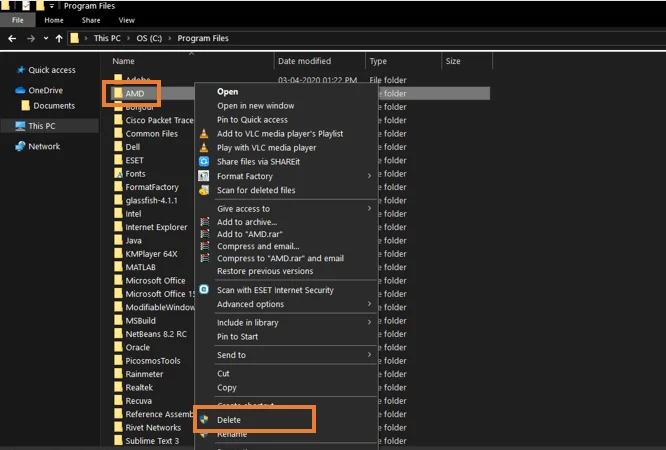Select the glassfish-4.1.1 folder

coord(151,201)
